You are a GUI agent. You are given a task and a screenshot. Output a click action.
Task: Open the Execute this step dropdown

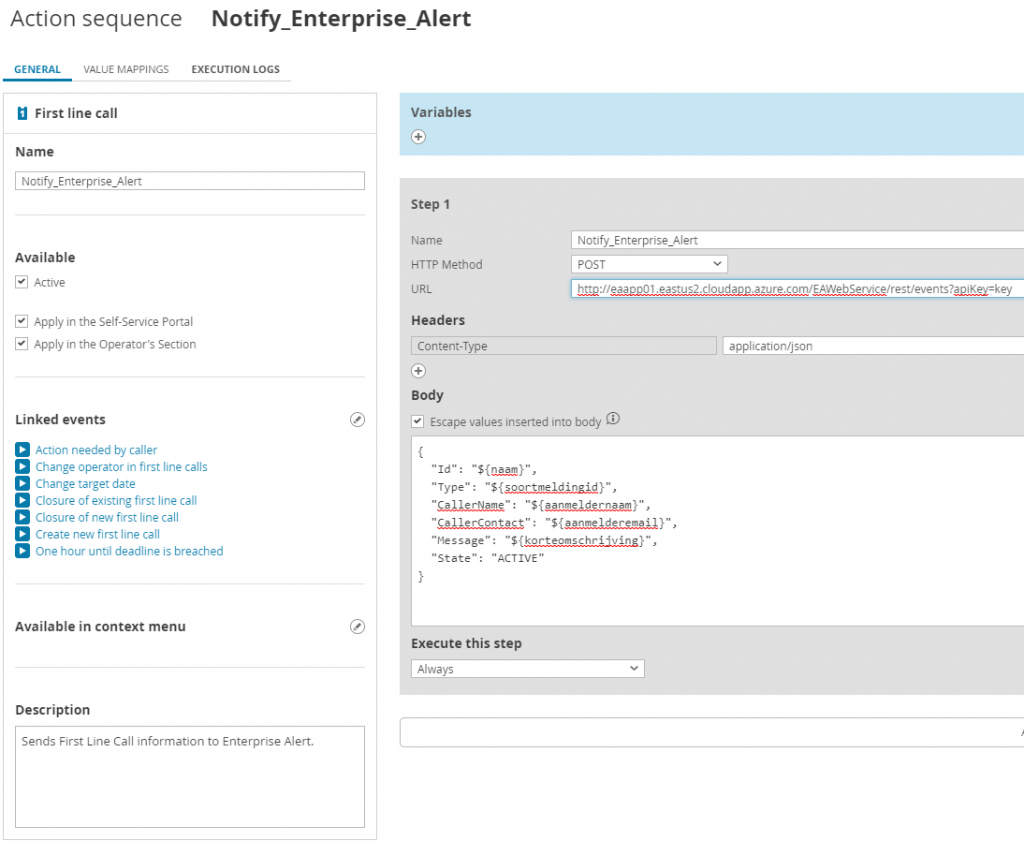527,668
